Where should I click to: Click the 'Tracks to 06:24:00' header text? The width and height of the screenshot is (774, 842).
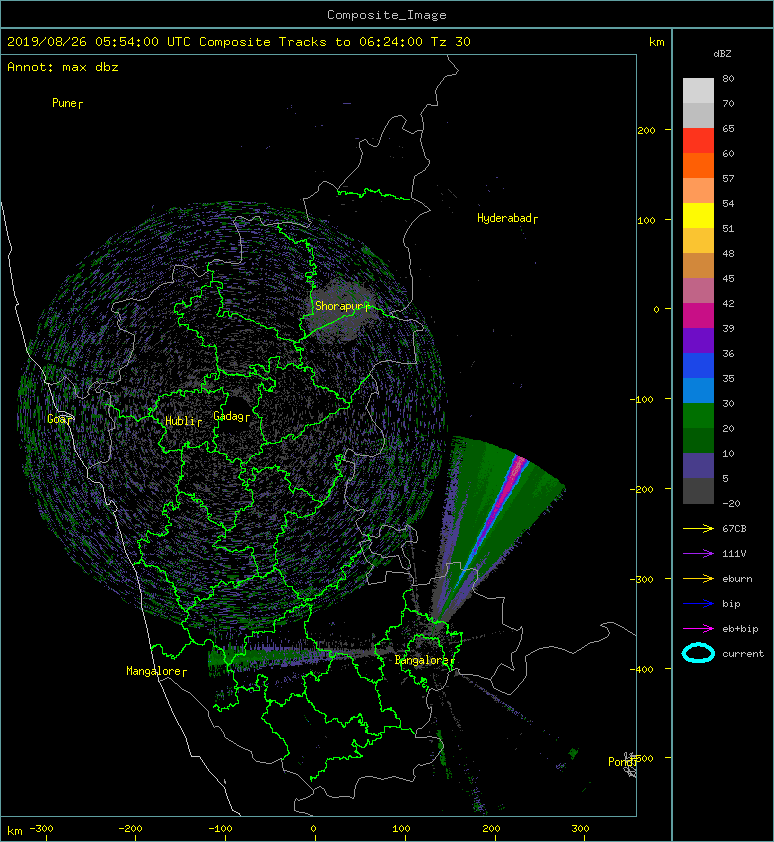351,42
